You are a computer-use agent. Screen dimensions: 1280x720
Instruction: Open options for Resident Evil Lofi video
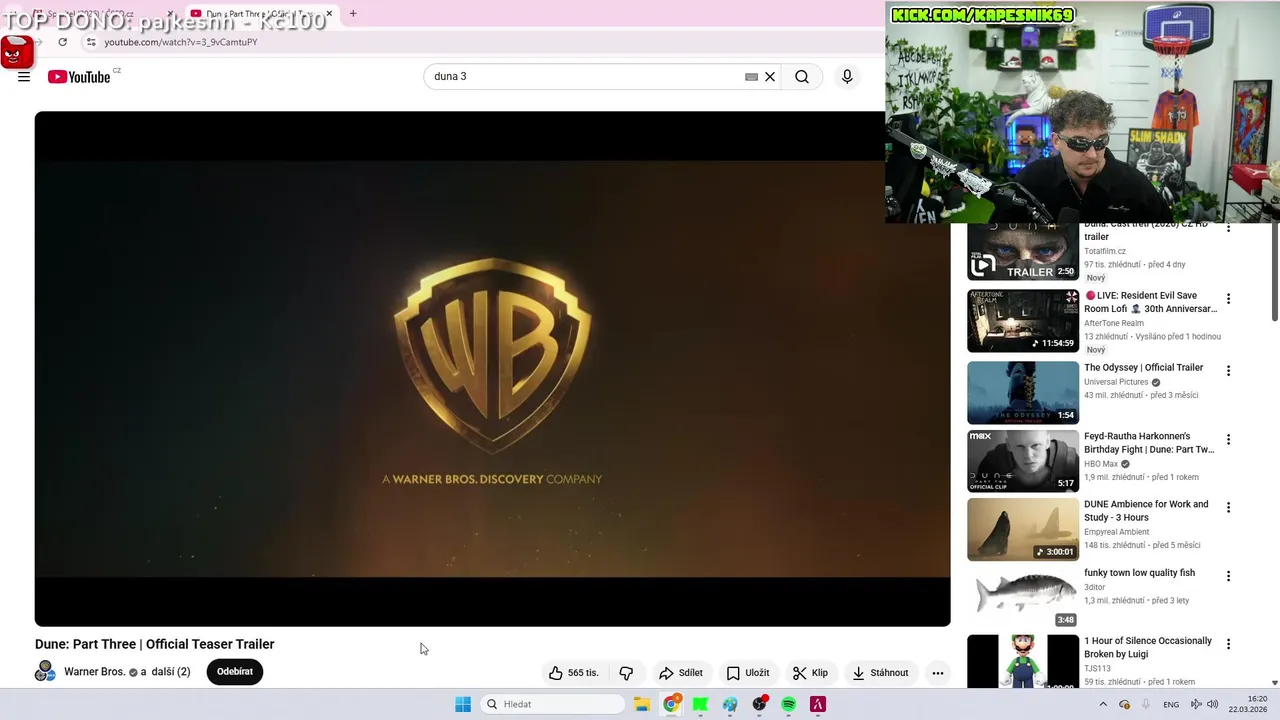1228,299
